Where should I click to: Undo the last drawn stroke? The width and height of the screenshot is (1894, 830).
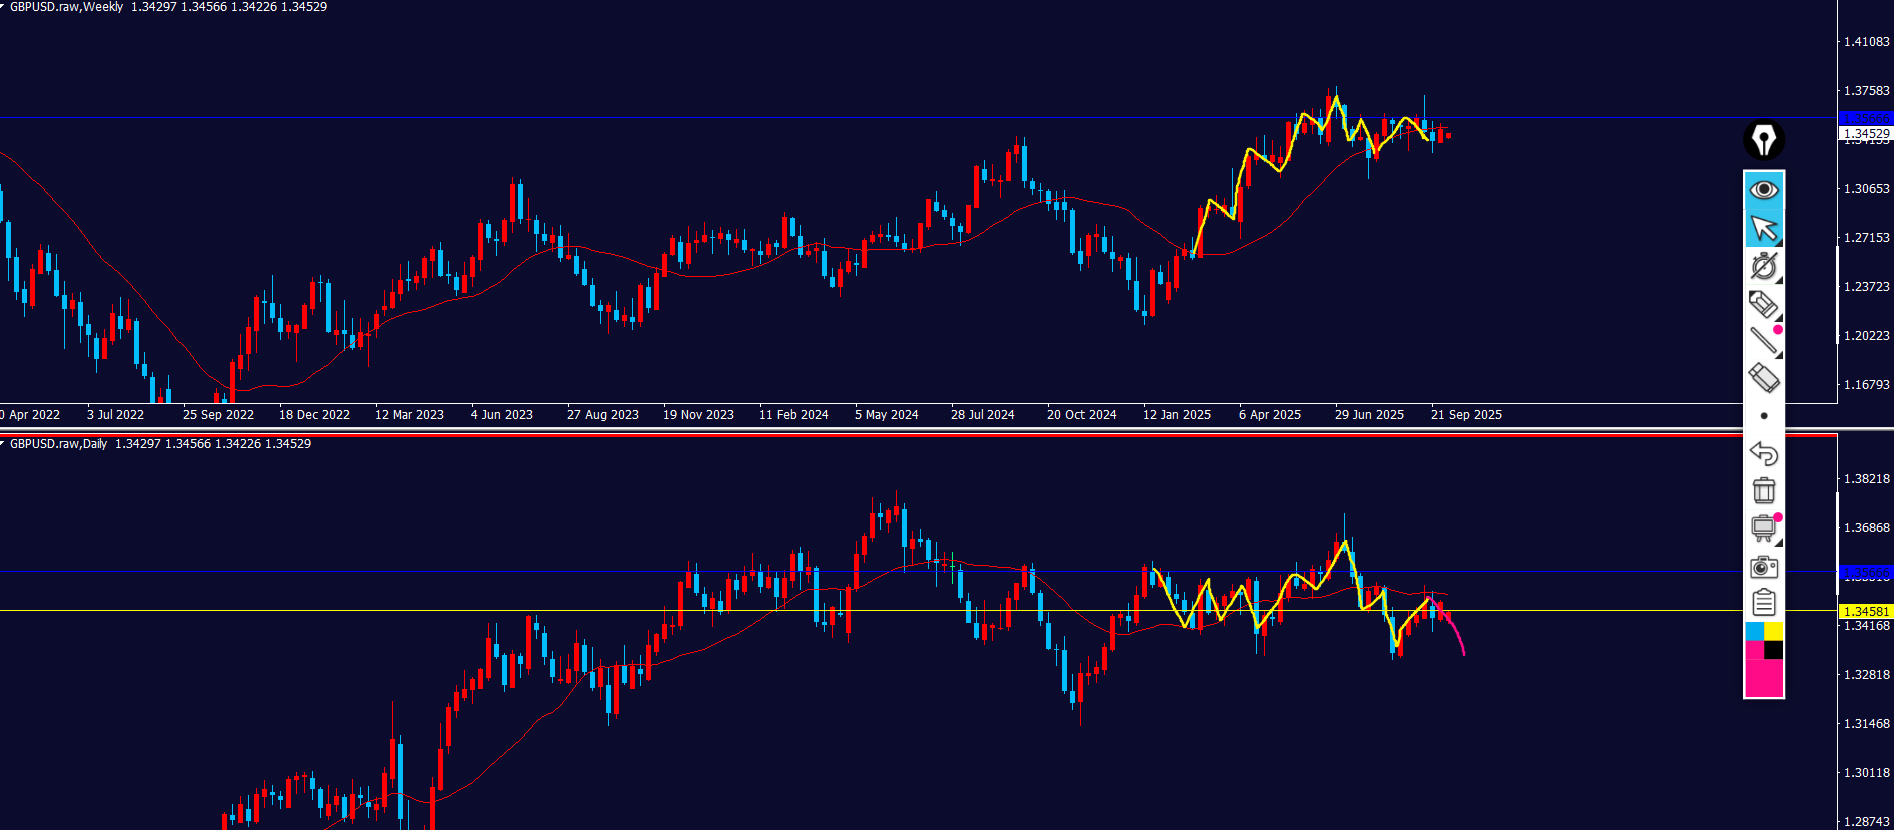click(1764, 453)
